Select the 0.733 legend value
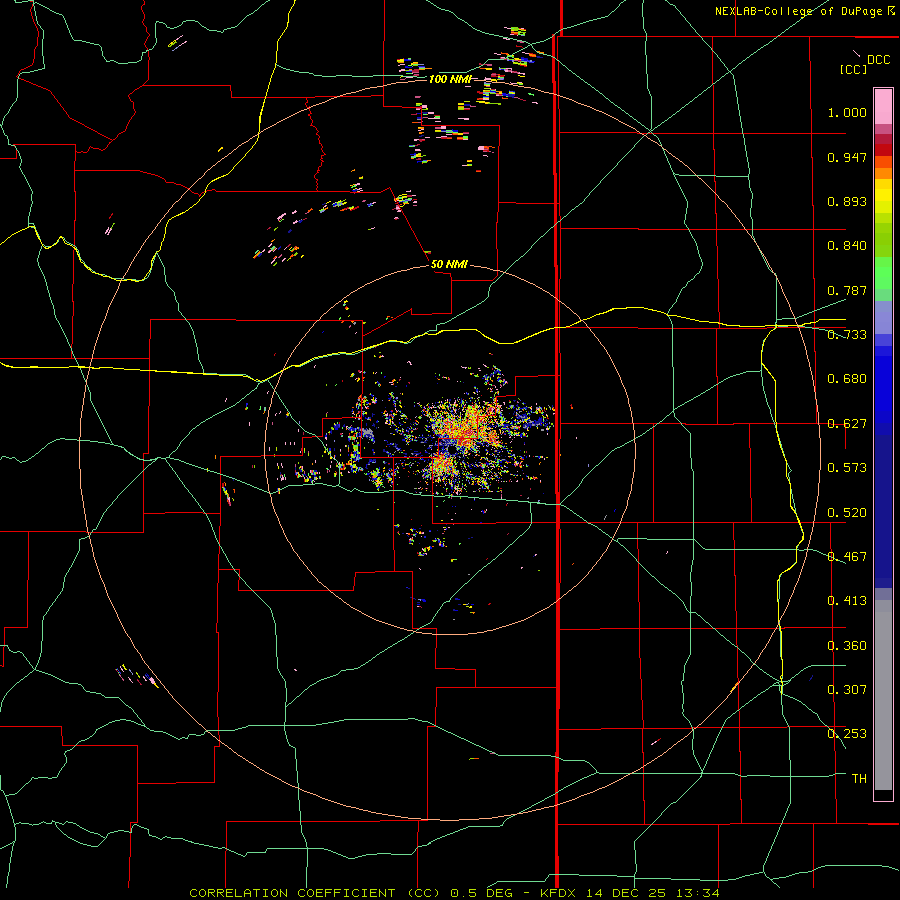This screenshot has width=900, height=900. click(847, 335)
